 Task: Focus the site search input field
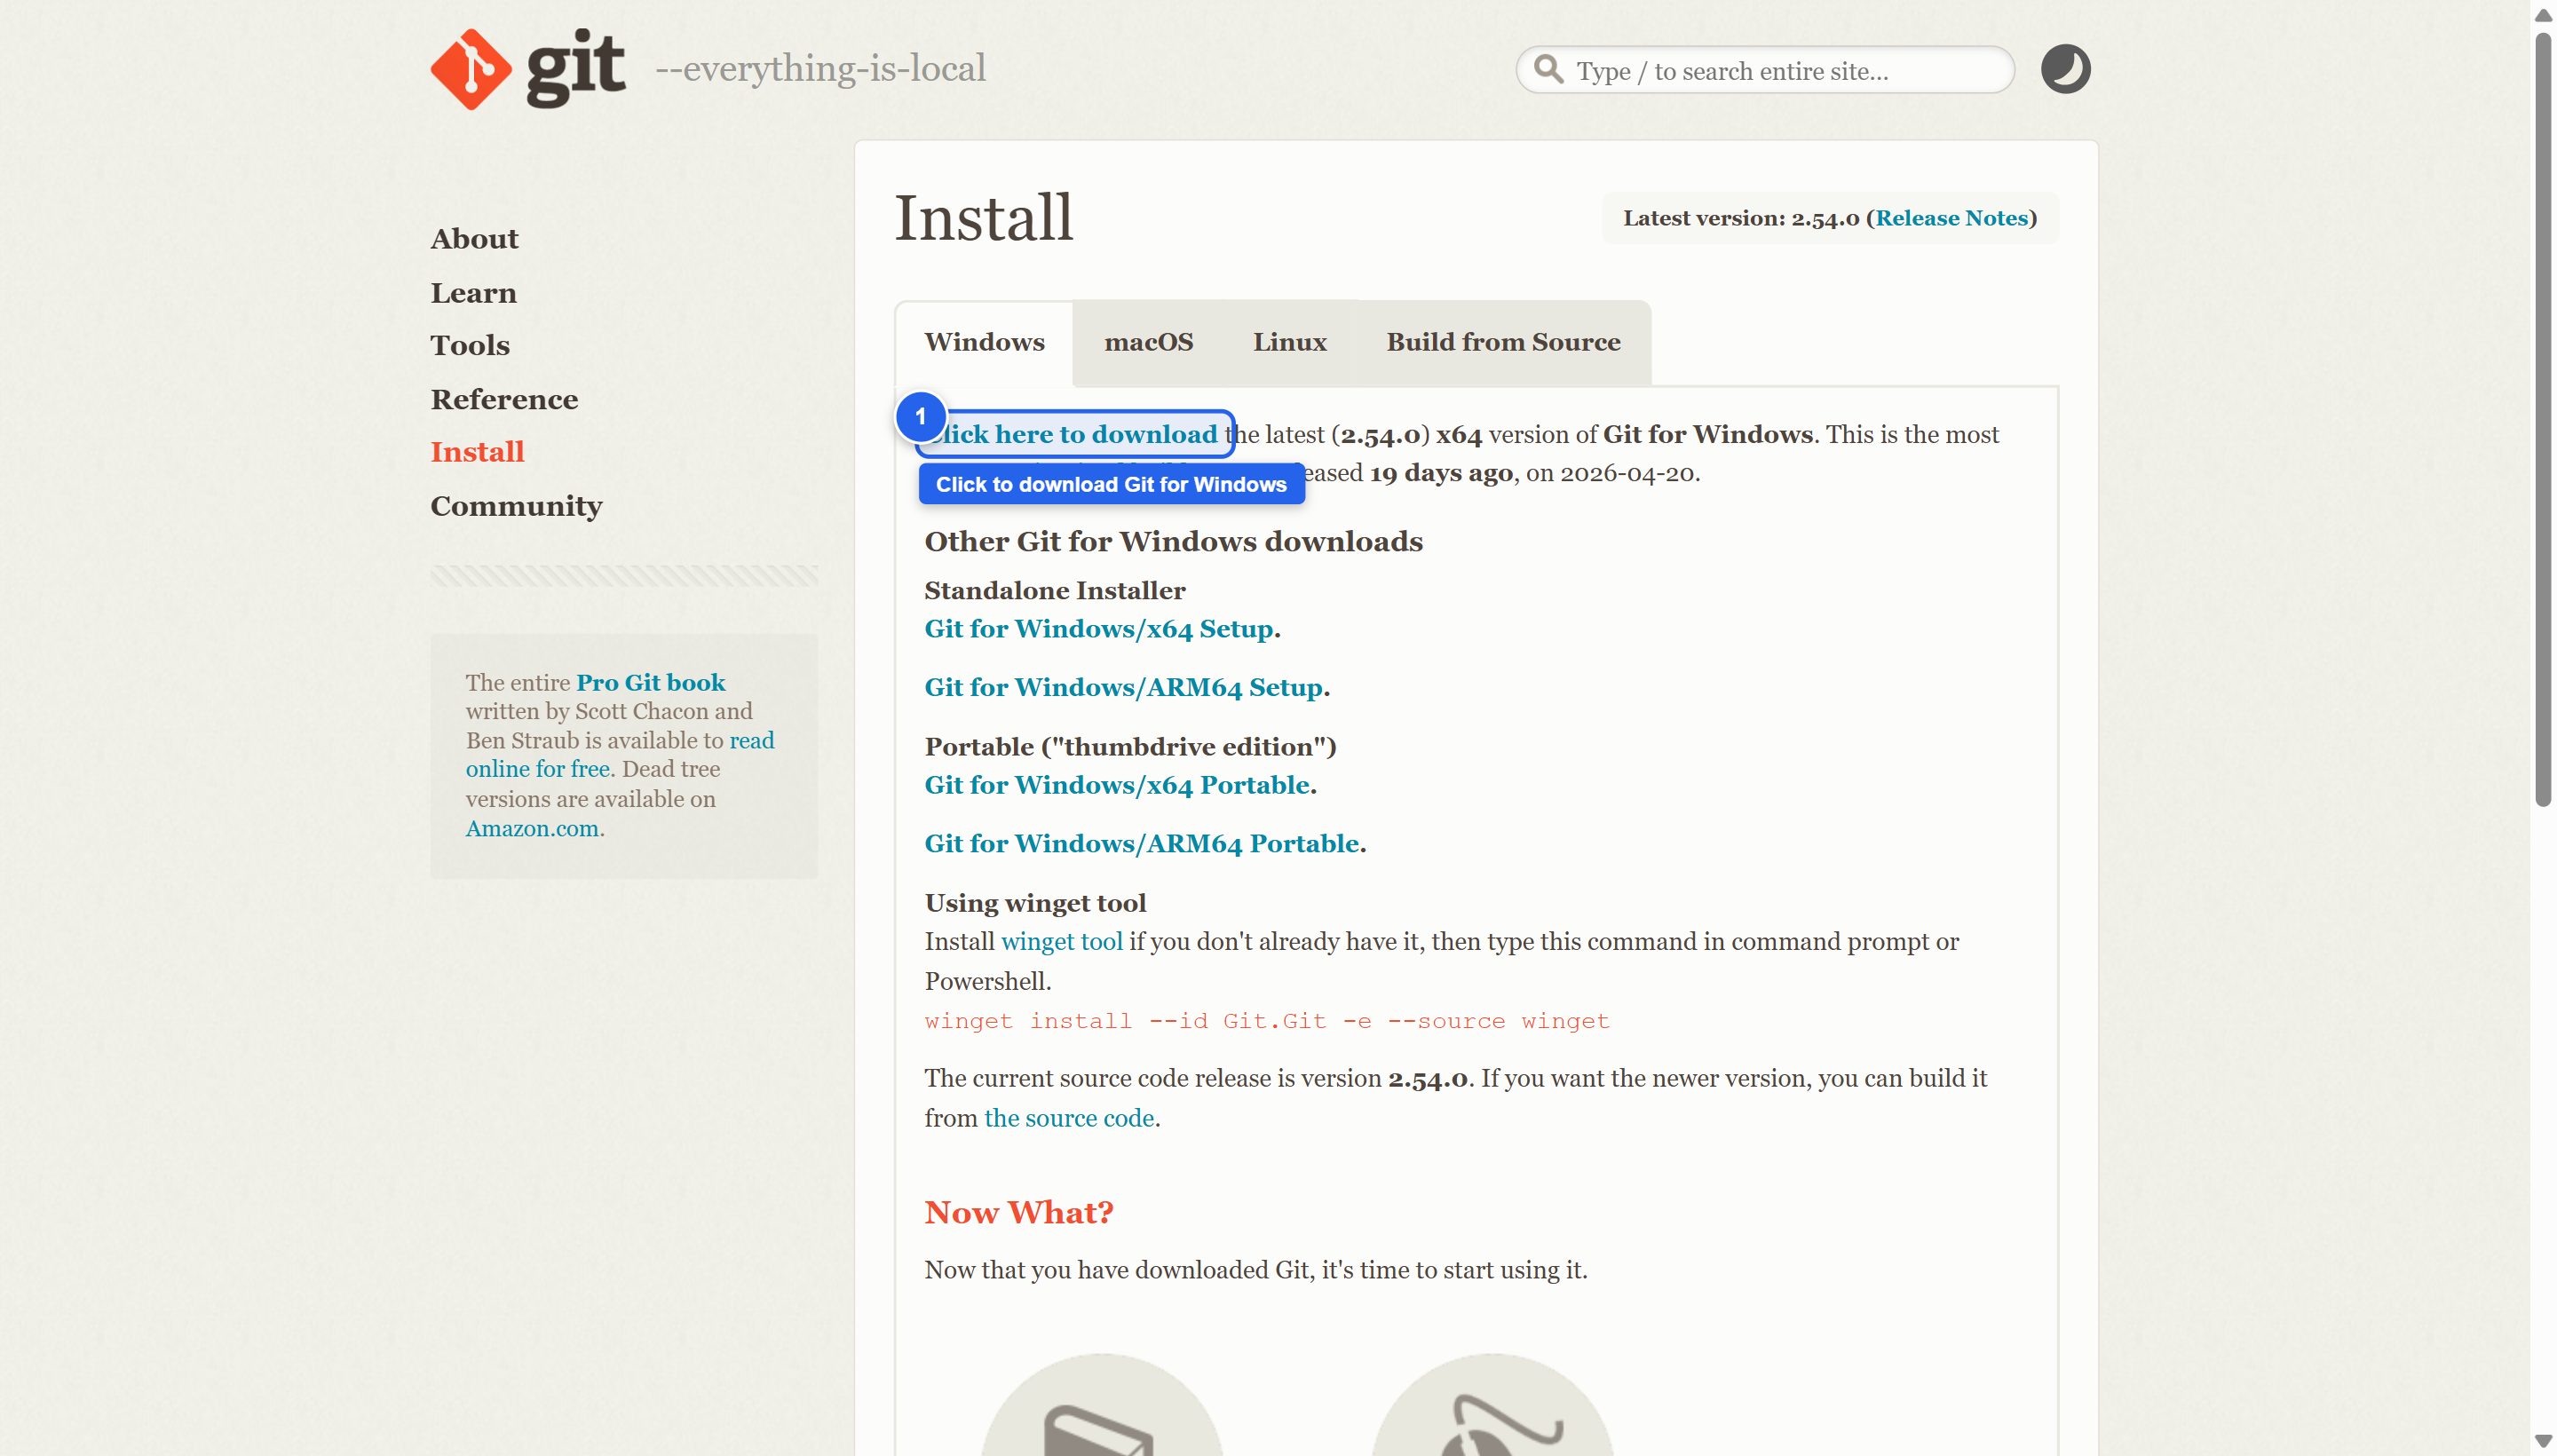1764,70
